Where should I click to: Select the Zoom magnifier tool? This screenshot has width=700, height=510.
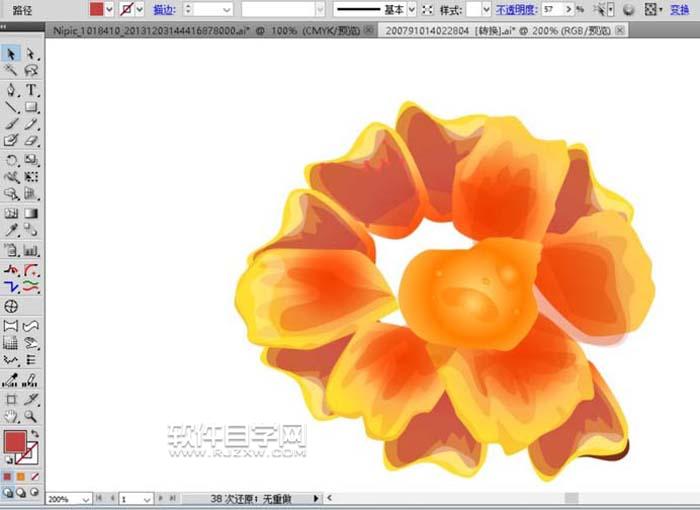click(32, 415)
